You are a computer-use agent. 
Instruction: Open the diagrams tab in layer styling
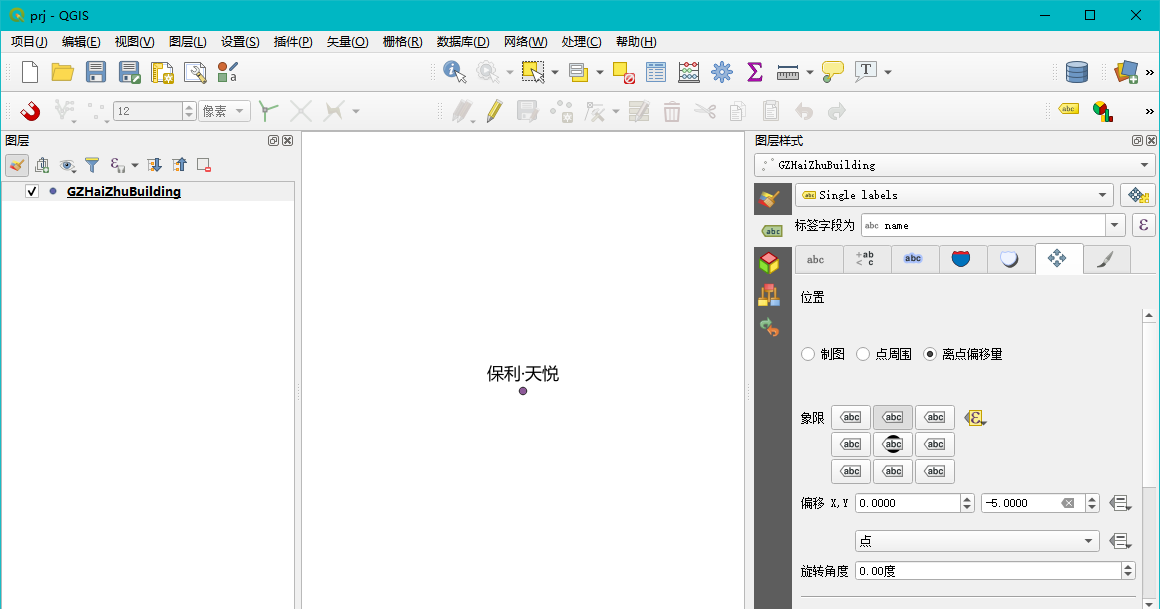coord(769,295)
